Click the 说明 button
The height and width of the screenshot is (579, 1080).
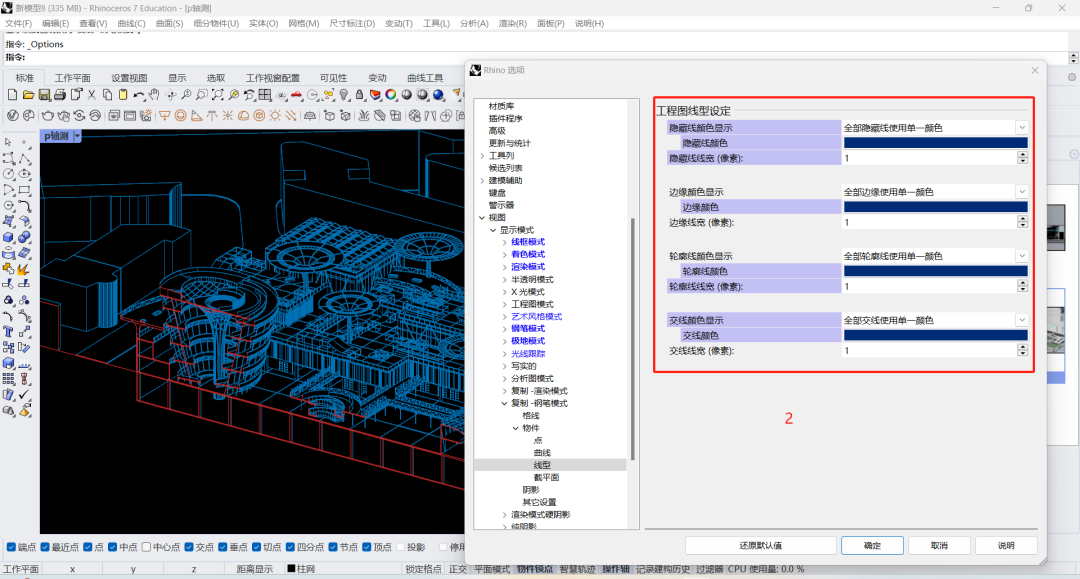[1006, 545]
